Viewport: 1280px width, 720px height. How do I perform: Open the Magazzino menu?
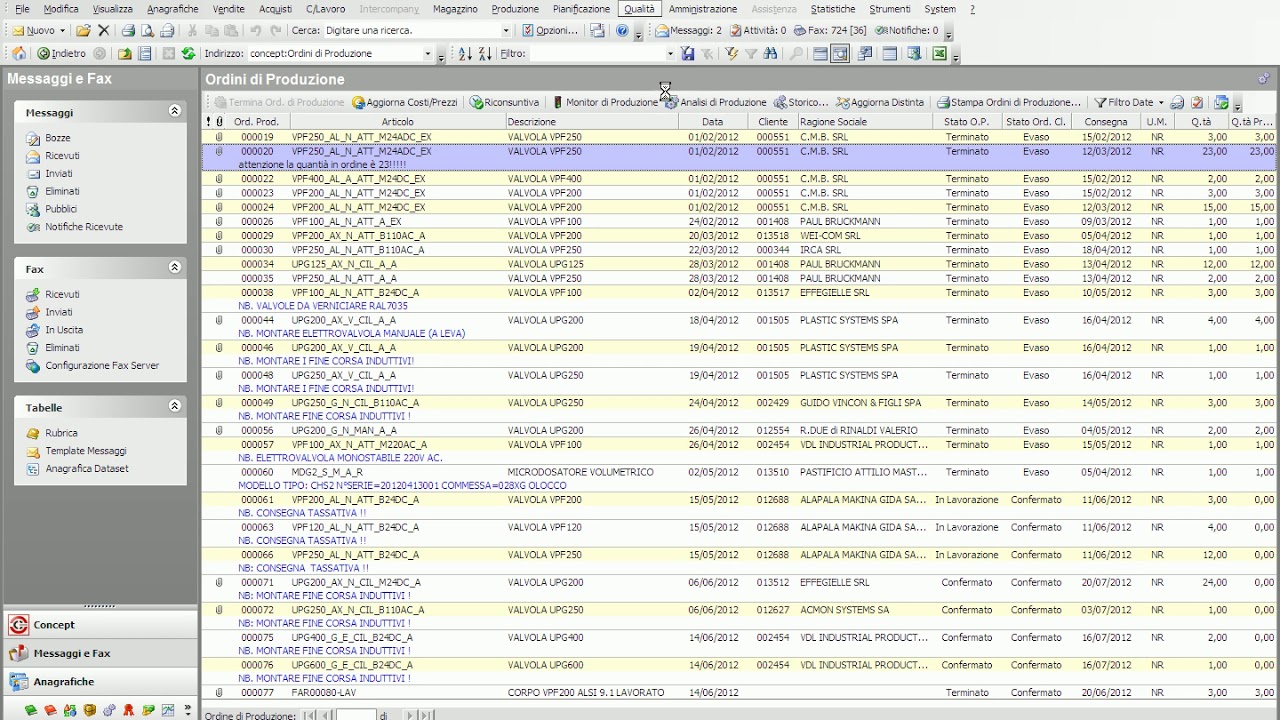click(x=455, y=9)
